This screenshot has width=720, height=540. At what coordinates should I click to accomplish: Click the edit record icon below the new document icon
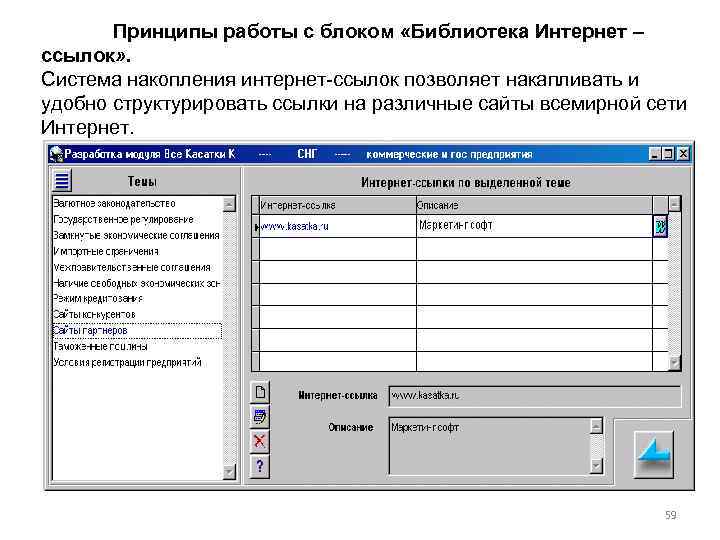(260, 416)
